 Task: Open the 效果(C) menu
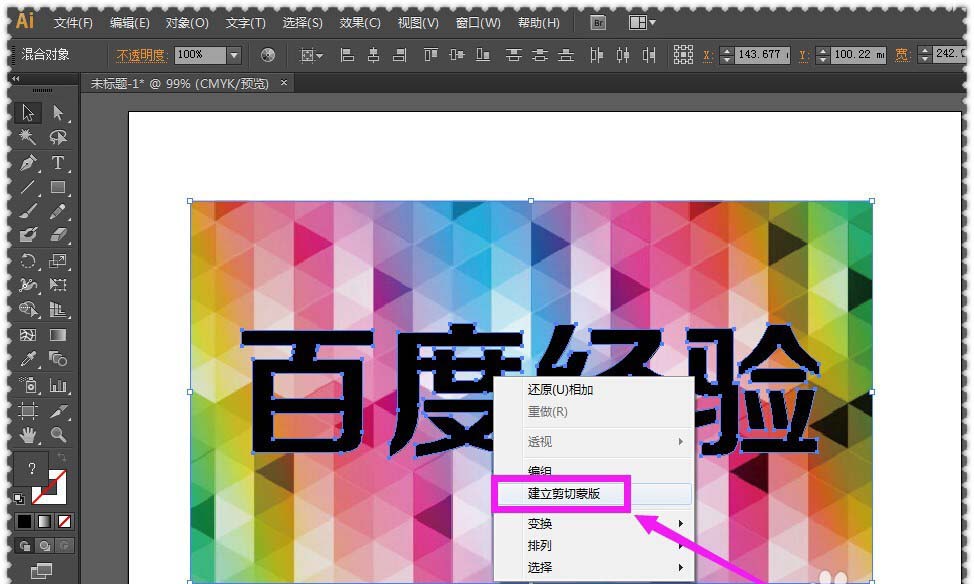[360, 23]
